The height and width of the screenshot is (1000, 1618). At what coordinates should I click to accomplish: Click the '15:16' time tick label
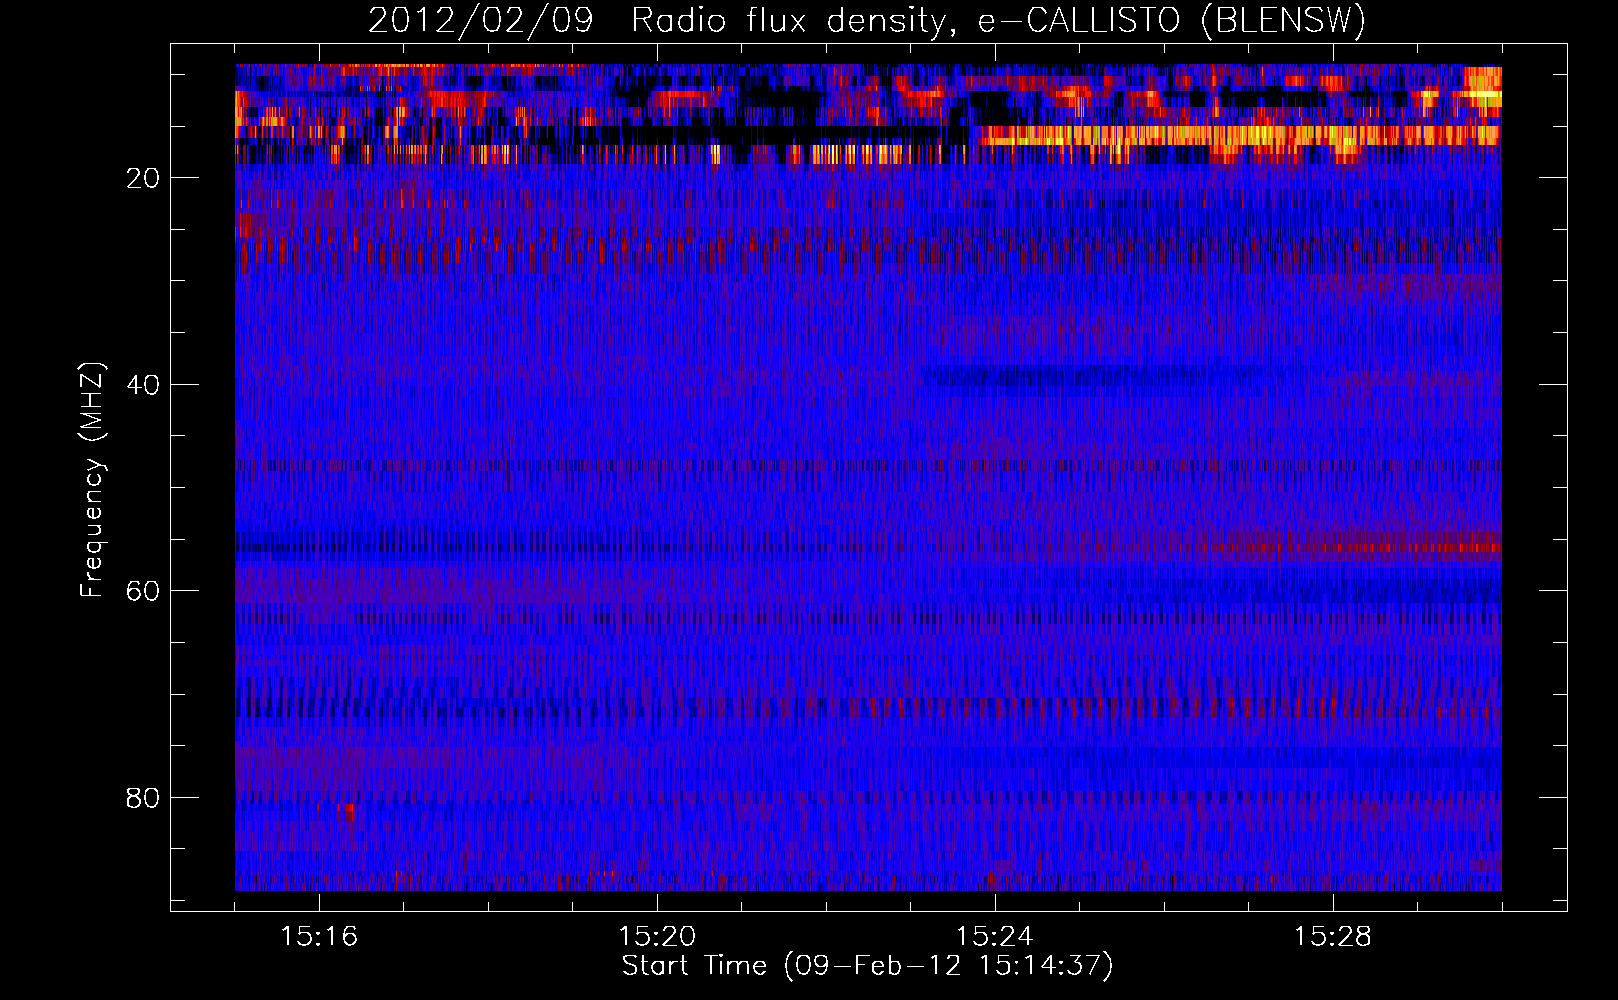[x=319, y=936]
